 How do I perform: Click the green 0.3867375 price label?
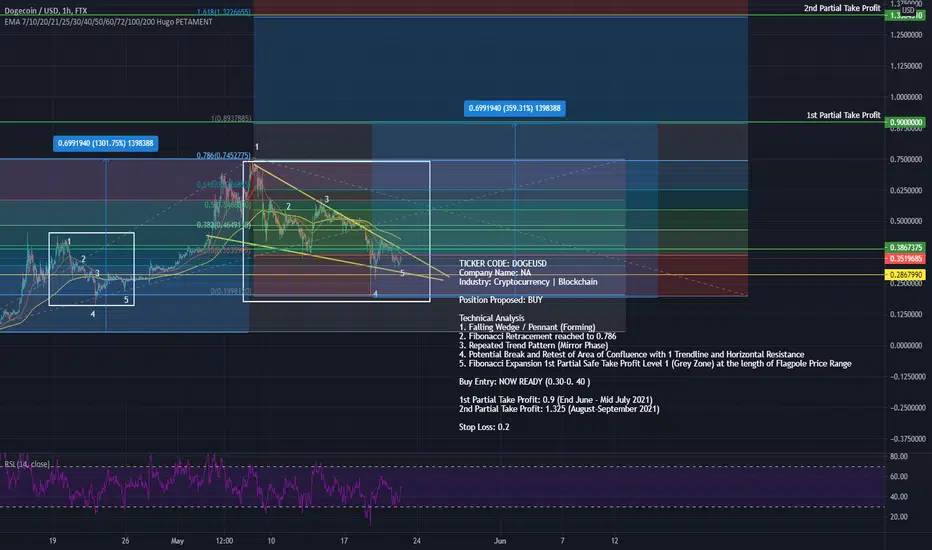coord(905,247)
